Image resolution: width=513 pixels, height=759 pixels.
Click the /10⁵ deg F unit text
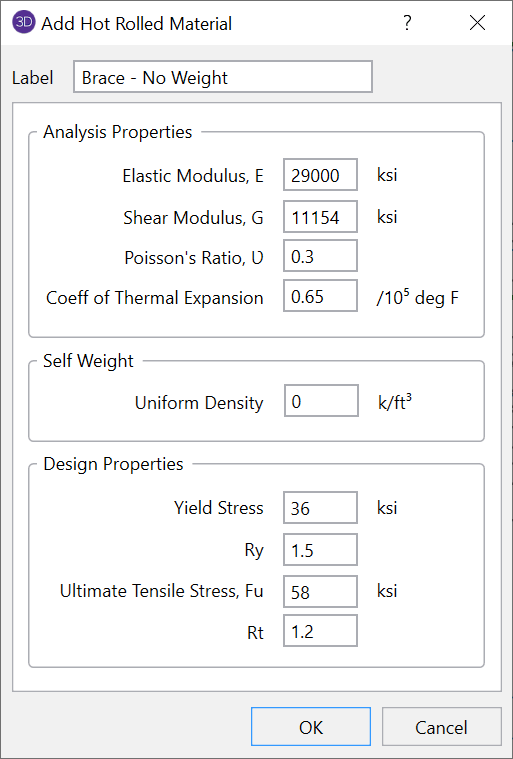point(418,297)
